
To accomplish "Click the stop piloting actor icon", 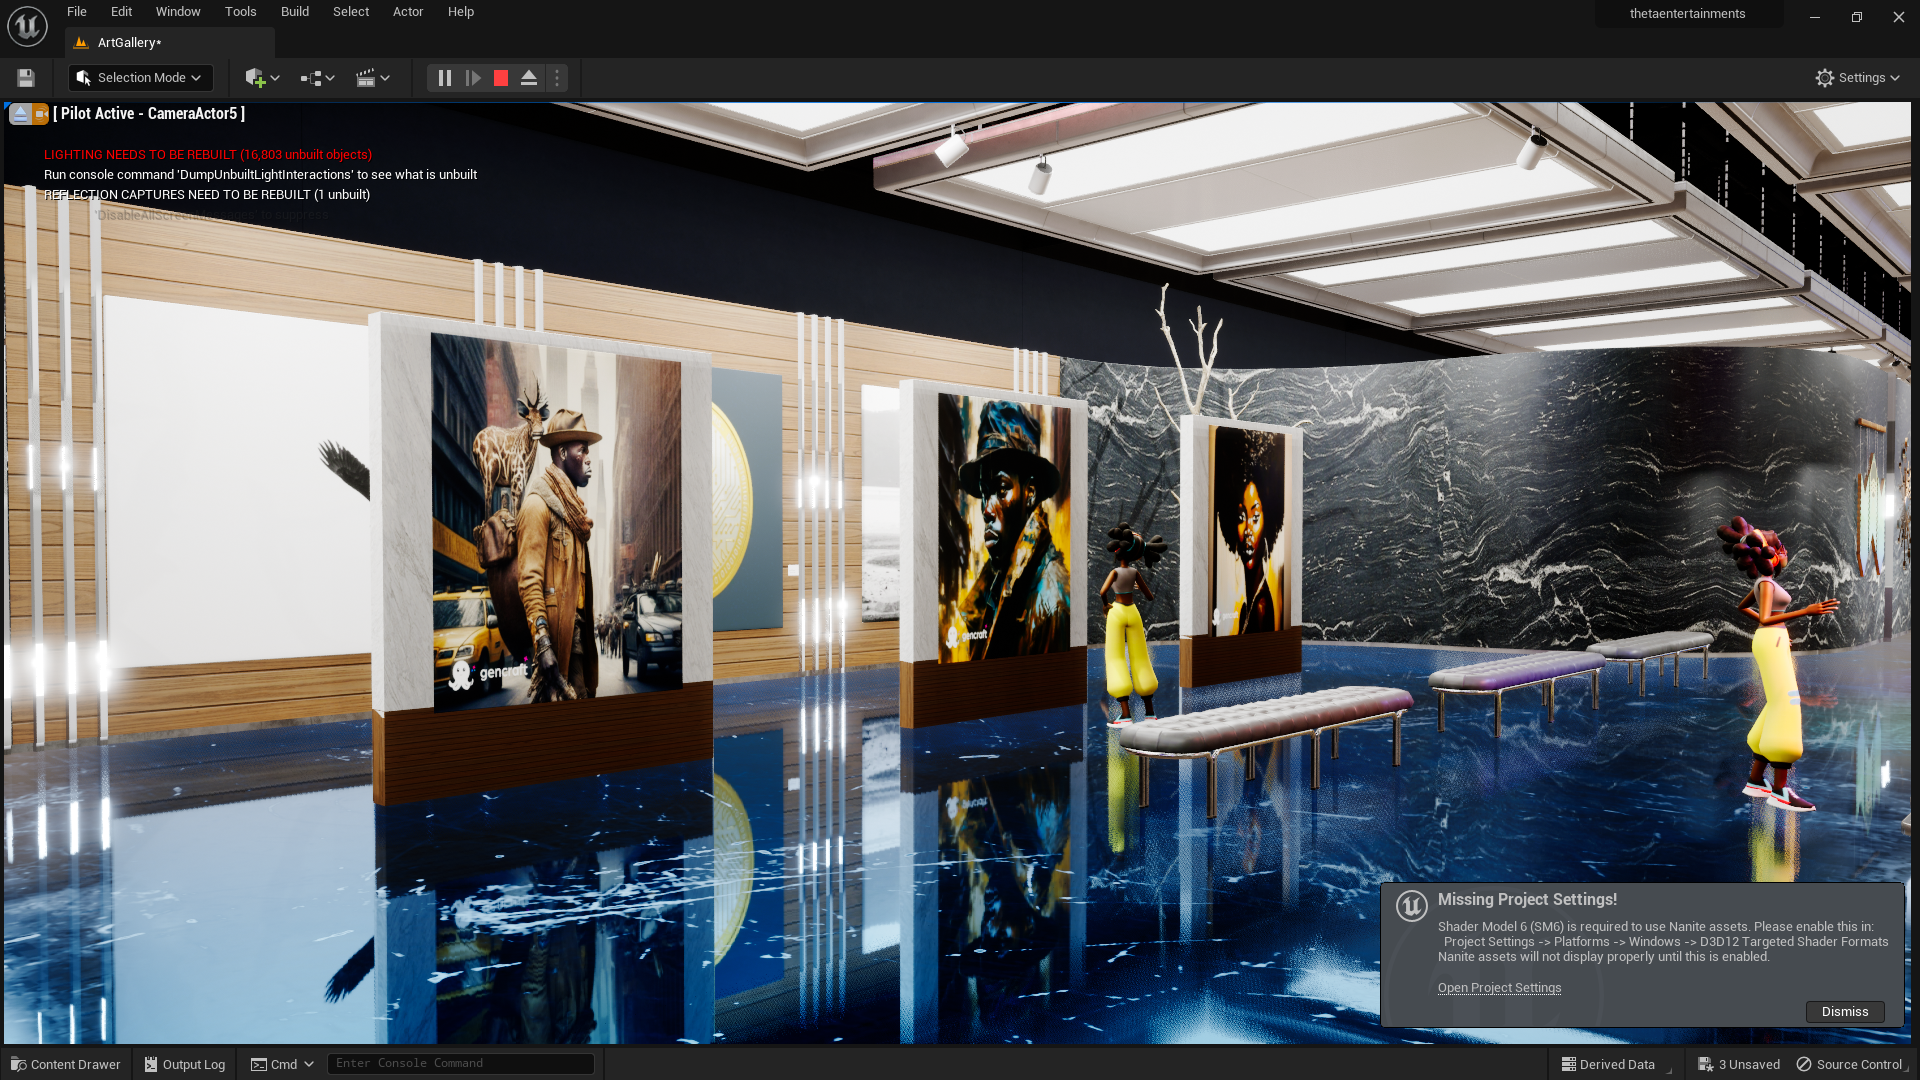I will (x=20, y=114).
